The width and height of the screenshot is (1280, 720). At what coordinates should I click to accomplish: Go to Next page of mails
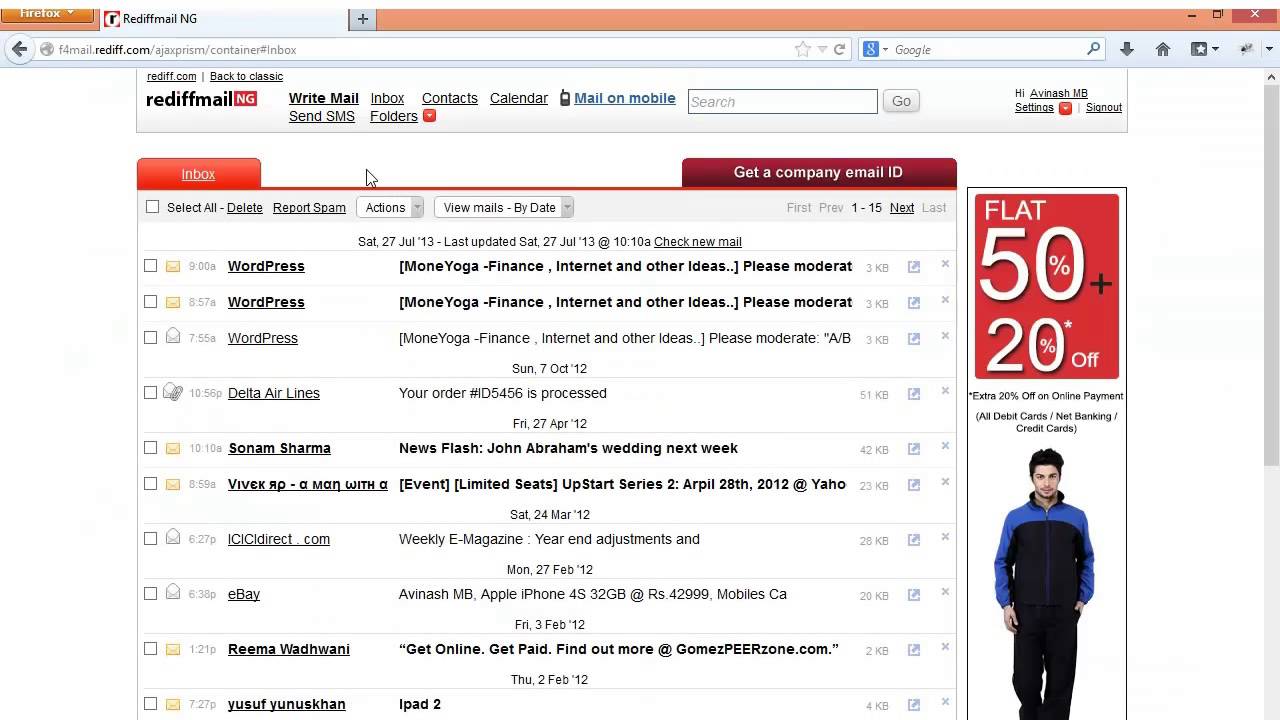902,207
